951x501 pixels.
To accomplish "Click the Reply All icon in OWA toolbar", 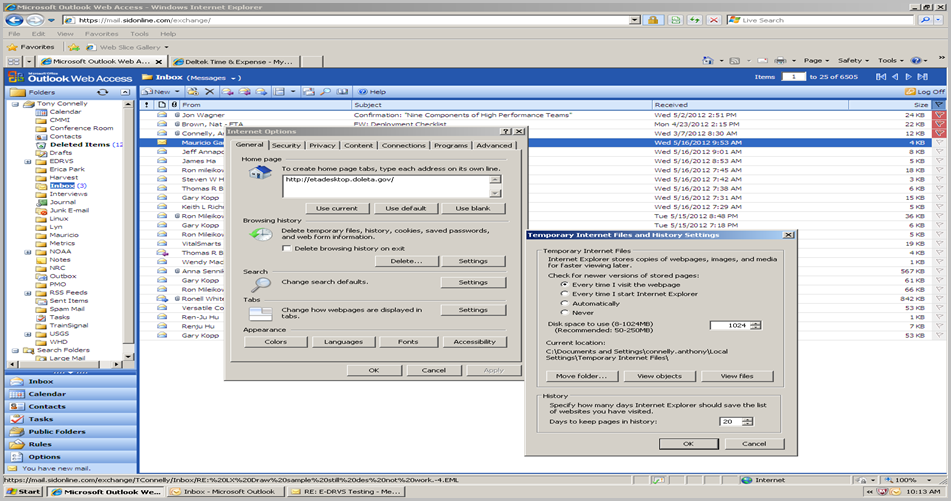I will click(x=244, y=92).
